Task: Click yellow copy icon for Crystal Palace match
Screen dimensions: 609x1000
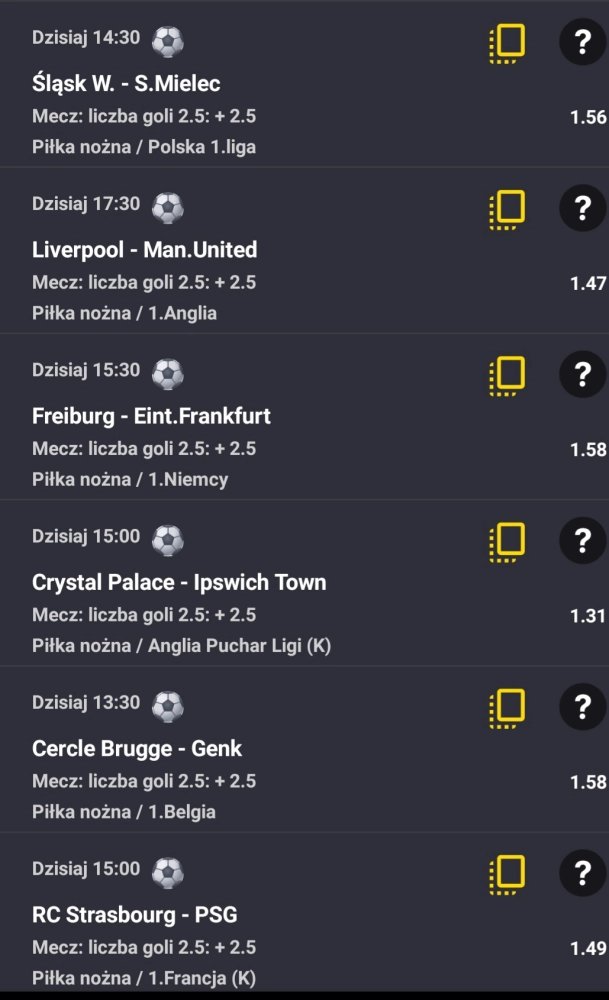Action: pyautogui.click(x=507, y=541)
